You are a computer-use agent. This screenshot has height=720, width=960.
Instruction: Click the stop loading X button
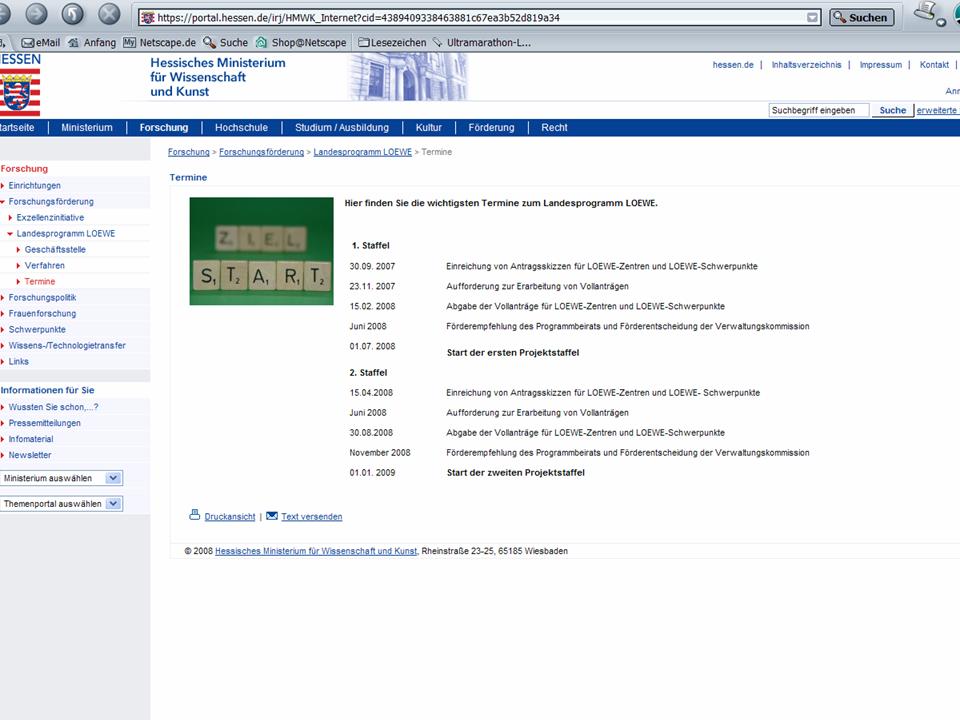click(x=109, y=14)
